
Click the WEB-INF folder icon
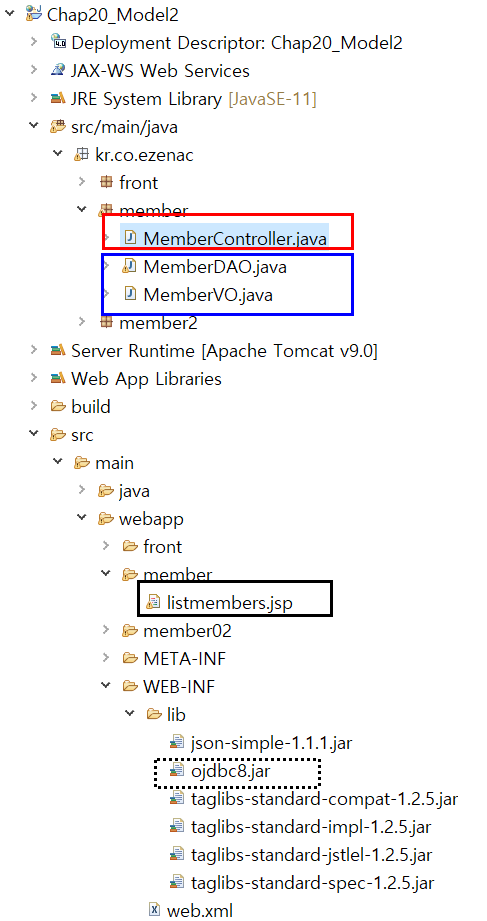(x=130, y=687)
